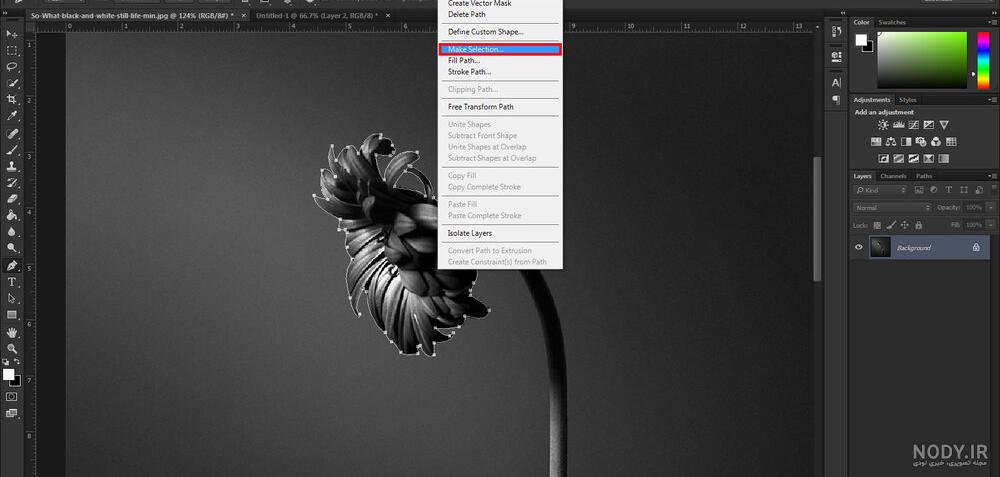1000x477 pixels.
Task: Select the Horizontal Type tool
Action: click(11, 282)
